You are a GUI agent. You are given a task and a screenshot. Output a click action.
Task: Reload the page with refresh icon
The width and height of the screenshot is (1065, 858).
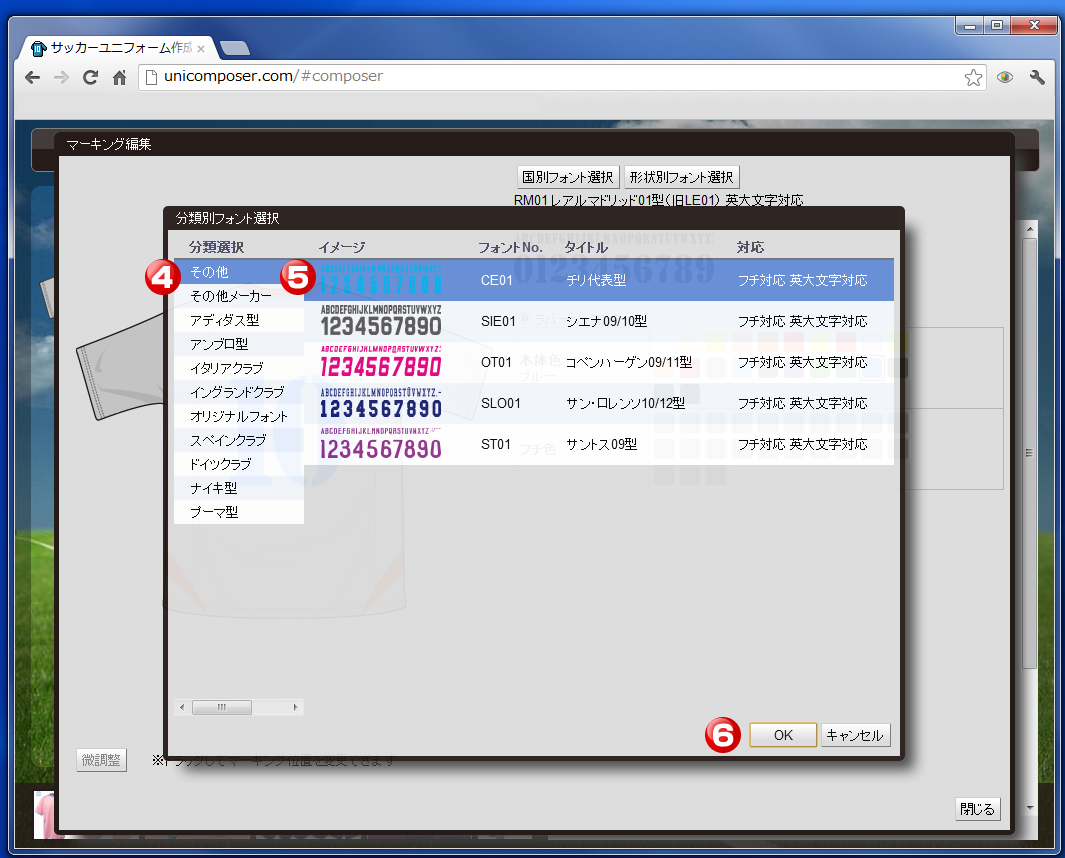[90, 77]
